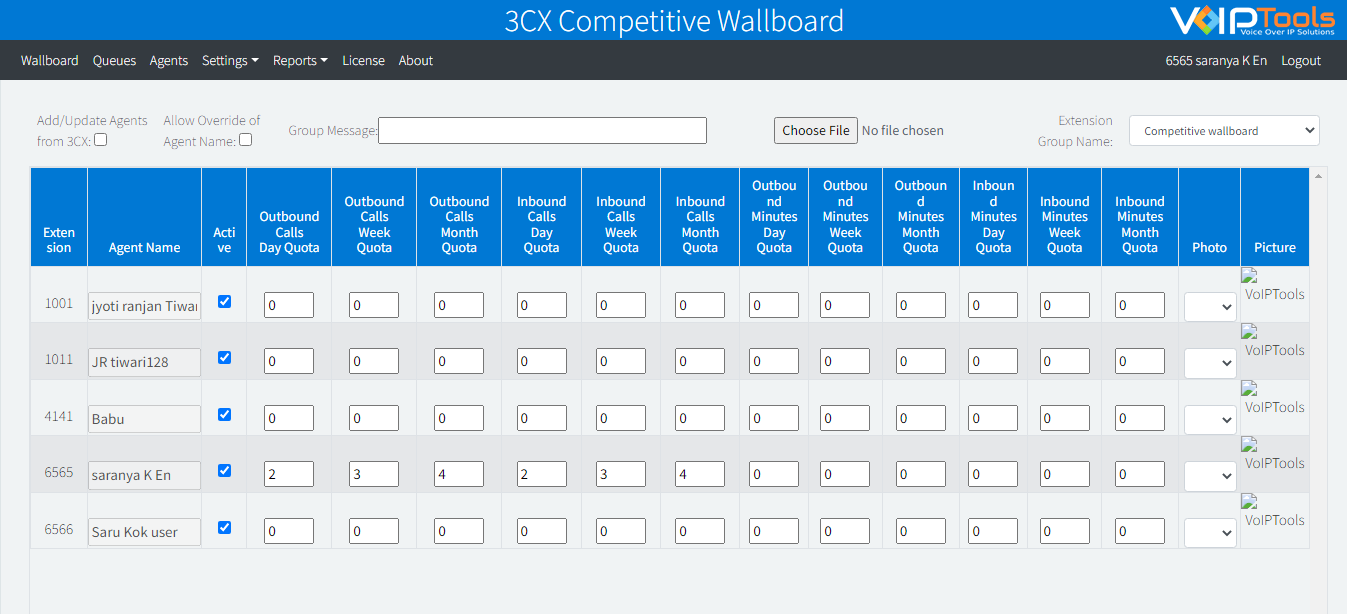Screen dimensions: 1347x614
Task: Click extension number 4141
Action: click(x=59, y=416)
